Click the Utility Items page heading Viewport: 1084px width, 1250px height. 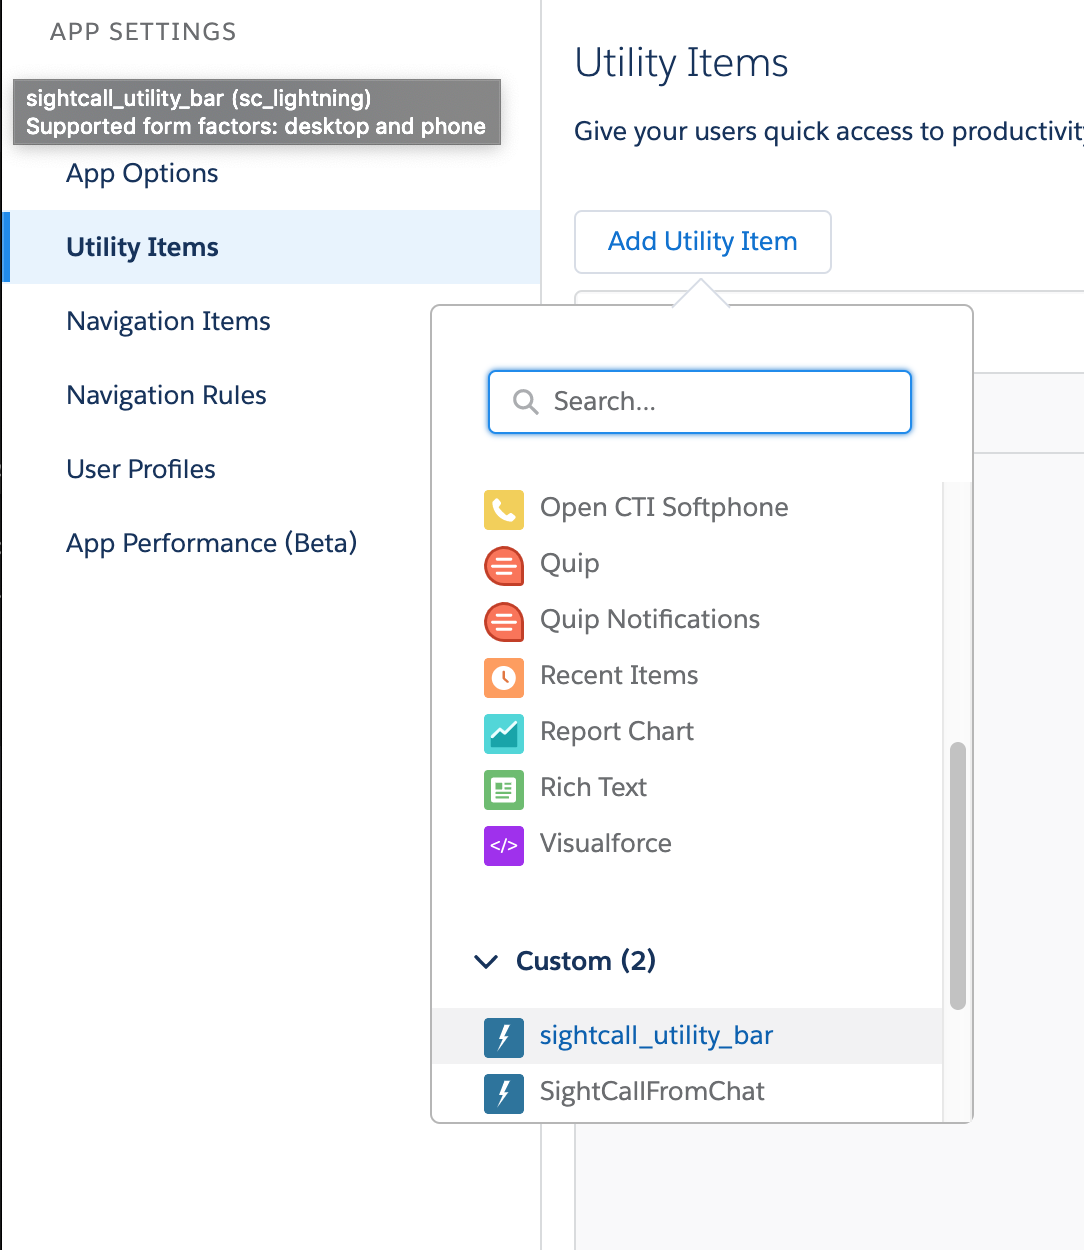click(682, 64)
